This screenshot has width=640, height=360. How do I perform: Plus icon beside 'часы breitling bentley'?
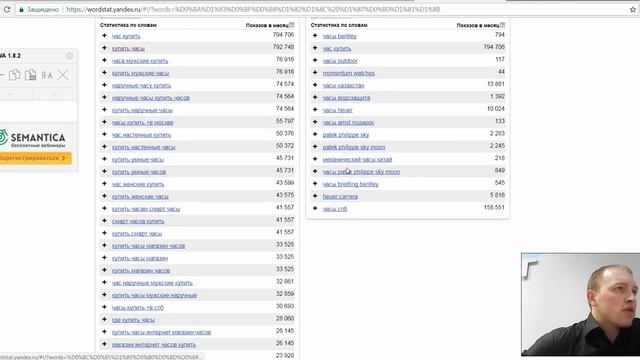point(315,184)
